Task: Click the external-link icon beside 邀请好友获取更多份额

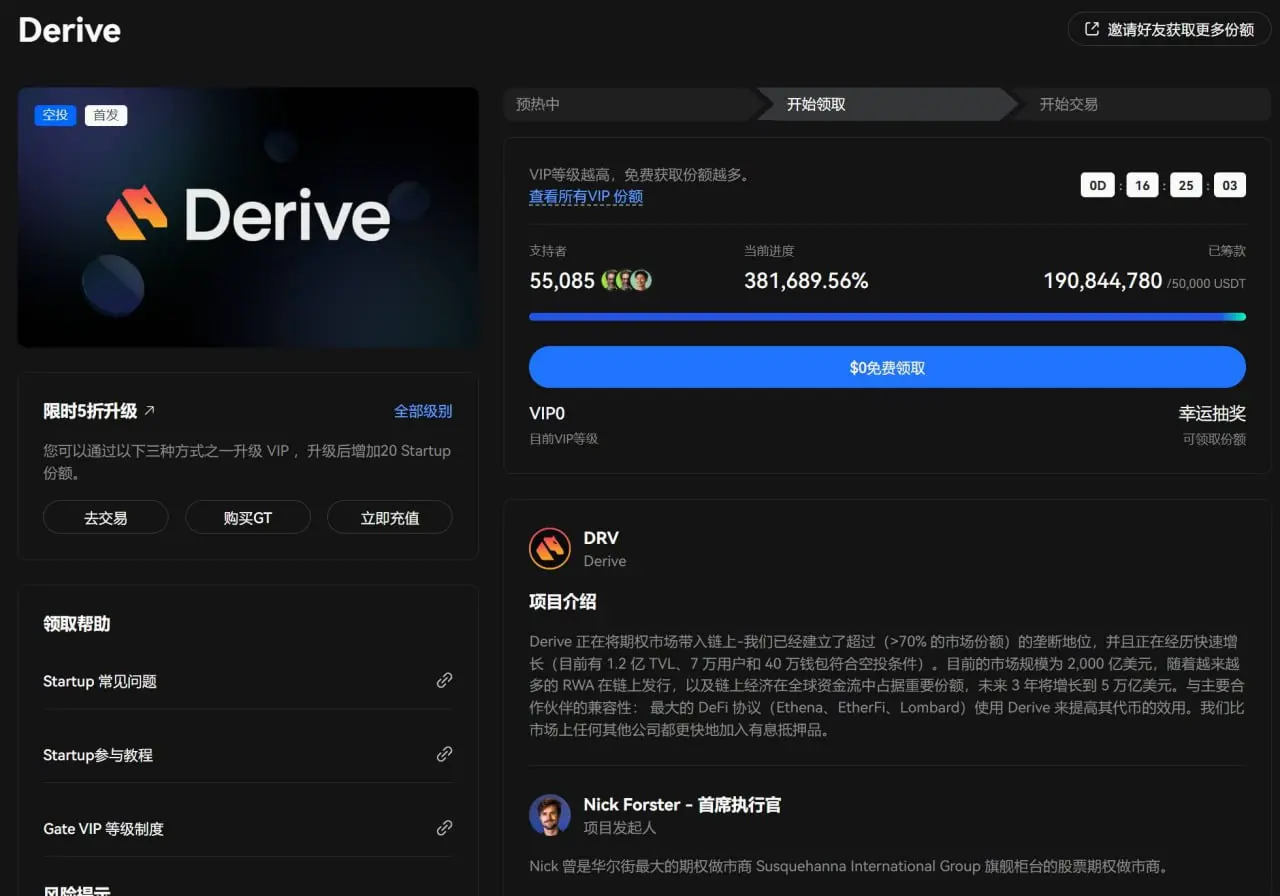Action: tap(1092, 29)
